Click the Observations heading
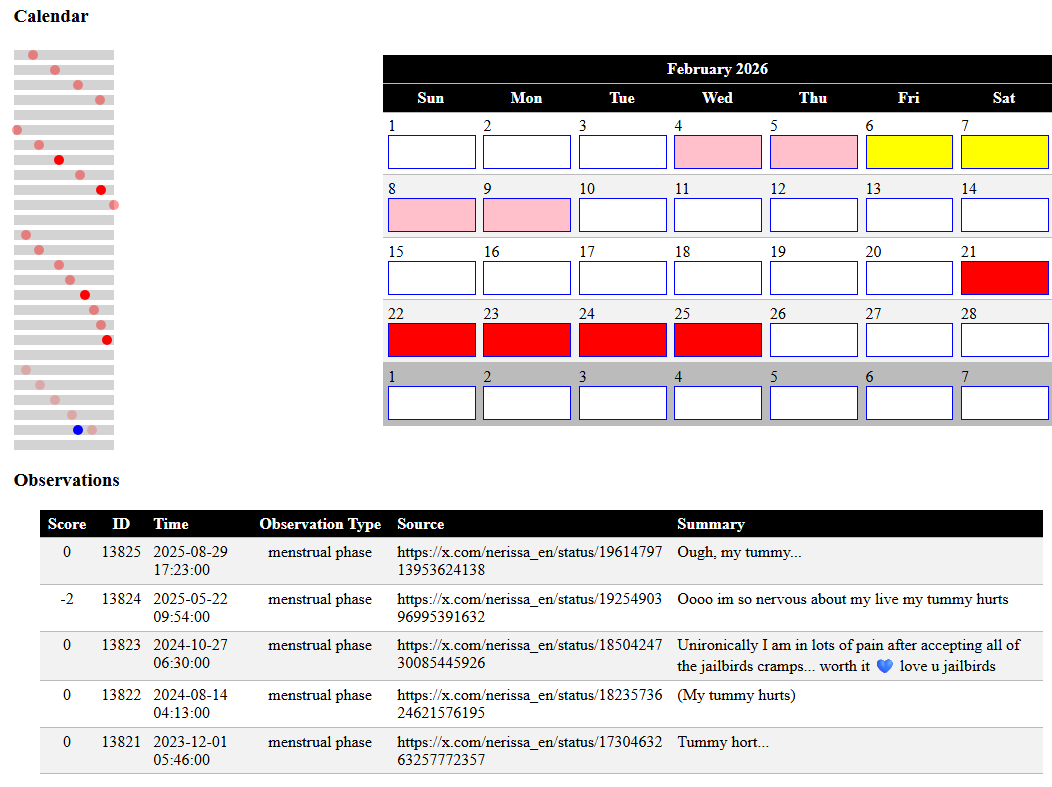This screenshot has width=1052, height=787. (66, 480)
